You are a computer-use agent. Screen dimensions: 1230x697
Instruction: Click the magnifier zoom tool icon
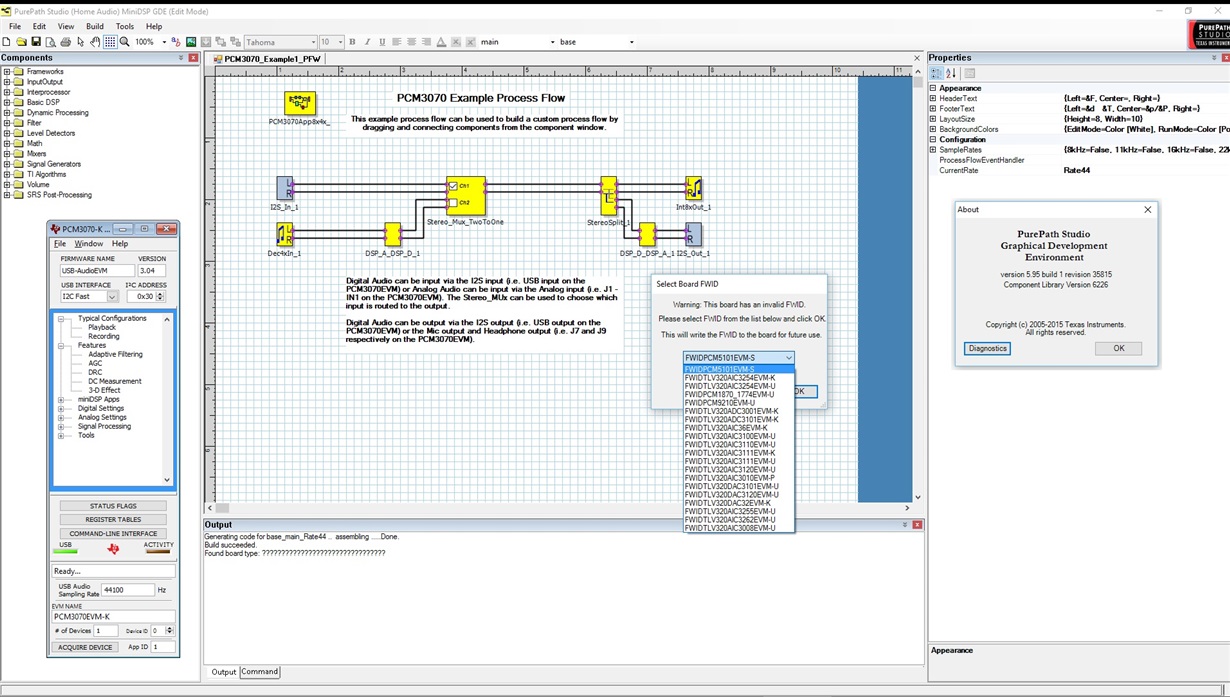pyautogui.click(x=125, y=42)
